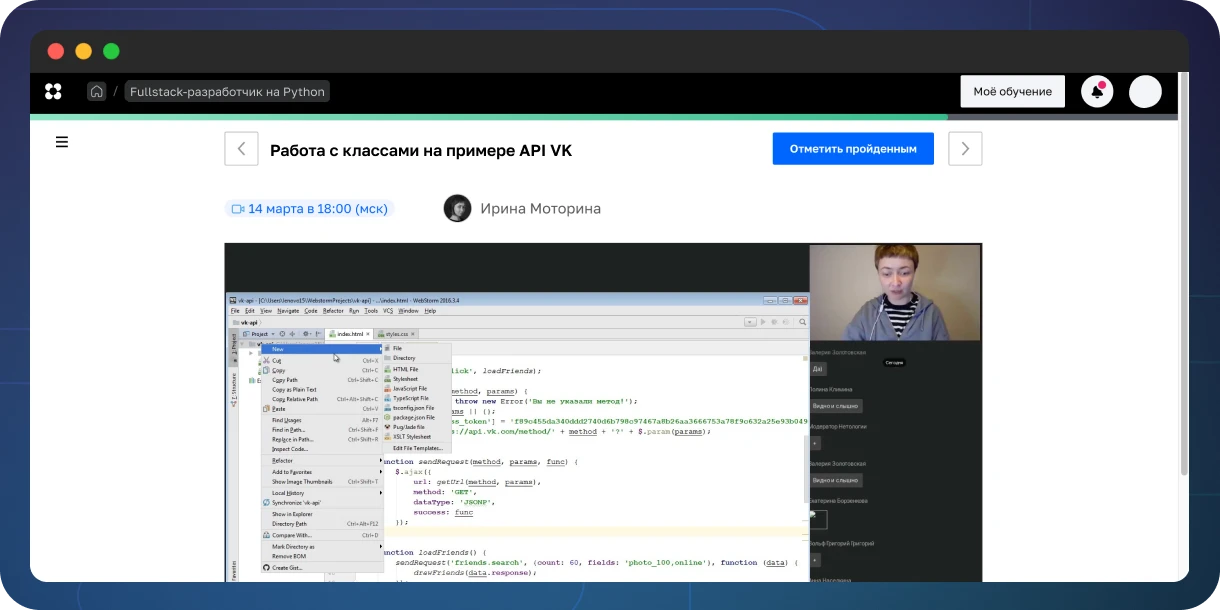Click the presenter webcam thumbnail

point(895,293)
